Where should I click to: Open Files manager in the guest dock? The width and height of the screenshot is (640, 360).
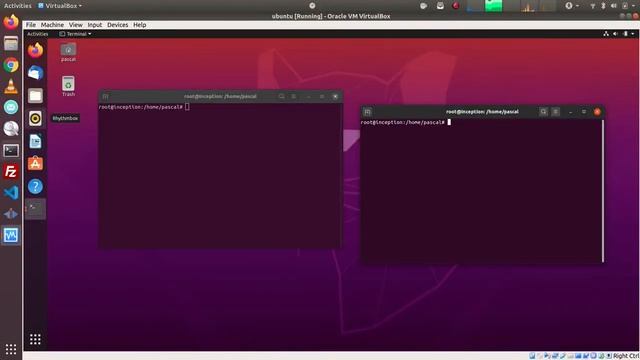click(36, 96)
